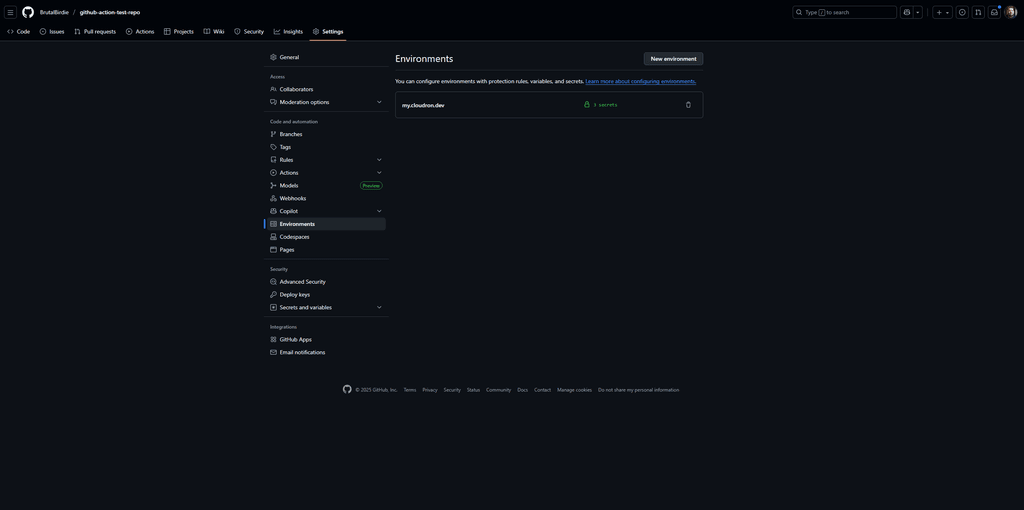Expand Secrets and variables section

click(379, 307)
